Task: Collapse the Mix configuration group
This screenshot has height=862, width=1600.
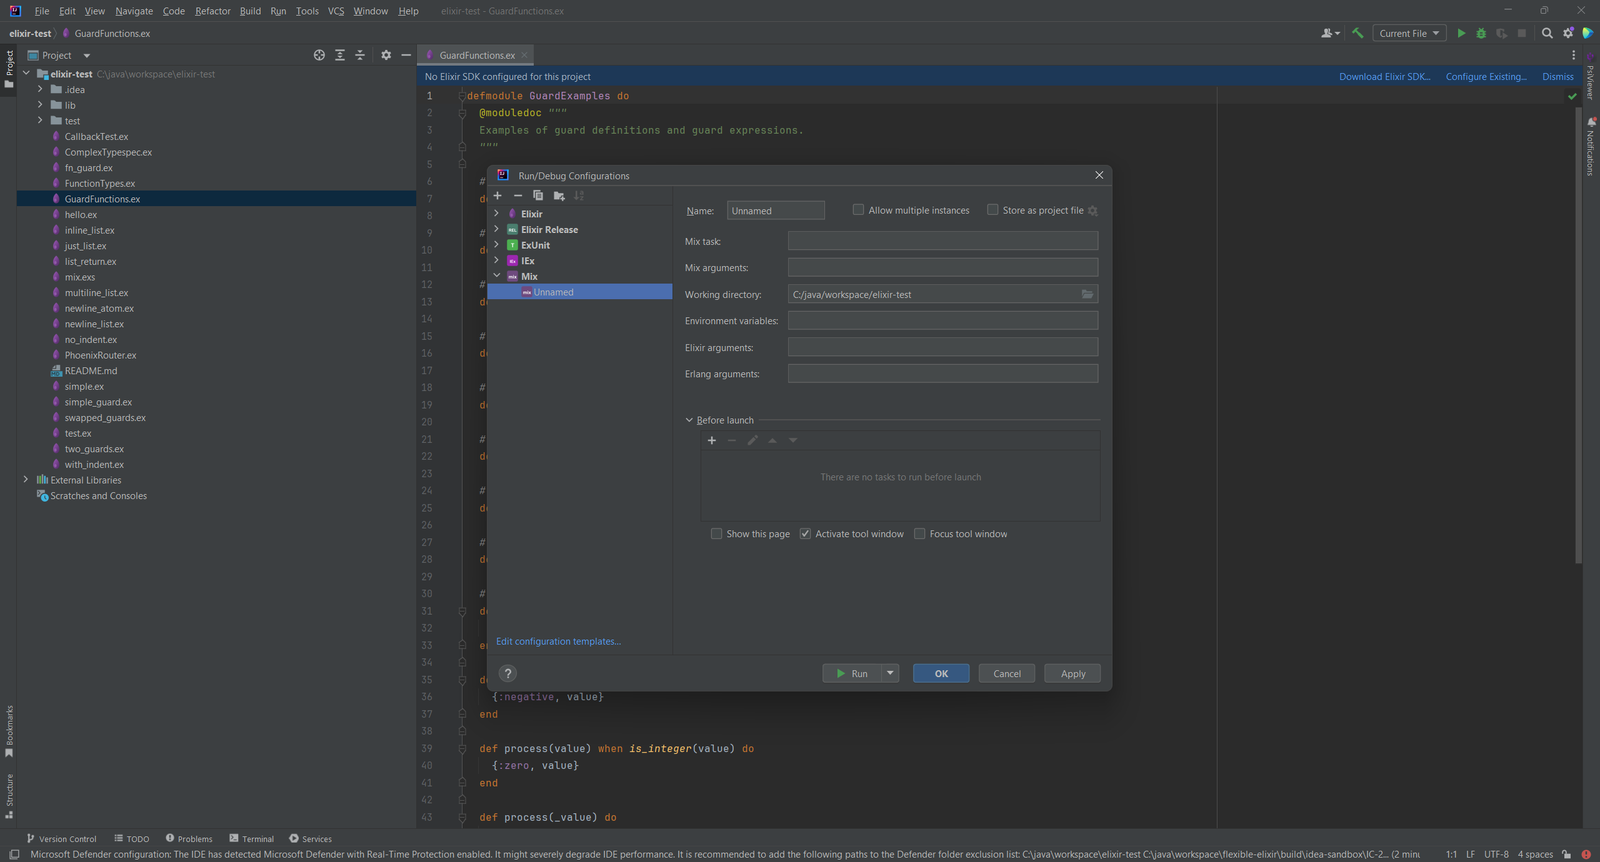Action: 496,276
